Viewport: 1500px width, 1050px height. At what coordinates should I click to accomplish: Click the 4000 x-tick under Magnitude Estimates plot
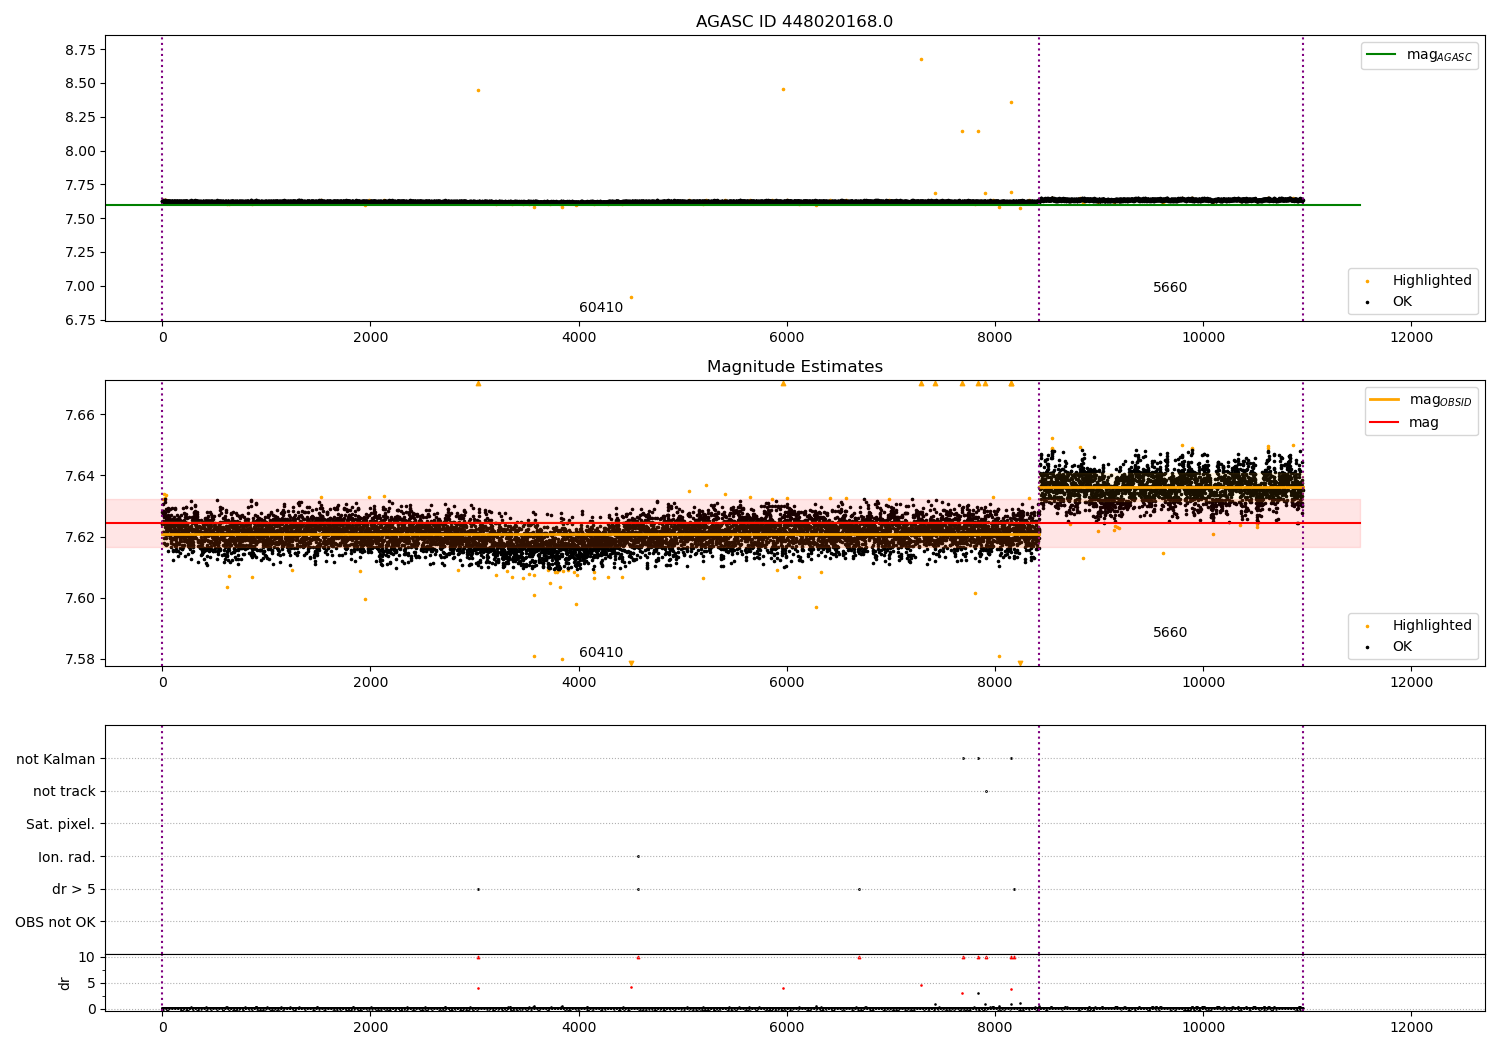579,683
